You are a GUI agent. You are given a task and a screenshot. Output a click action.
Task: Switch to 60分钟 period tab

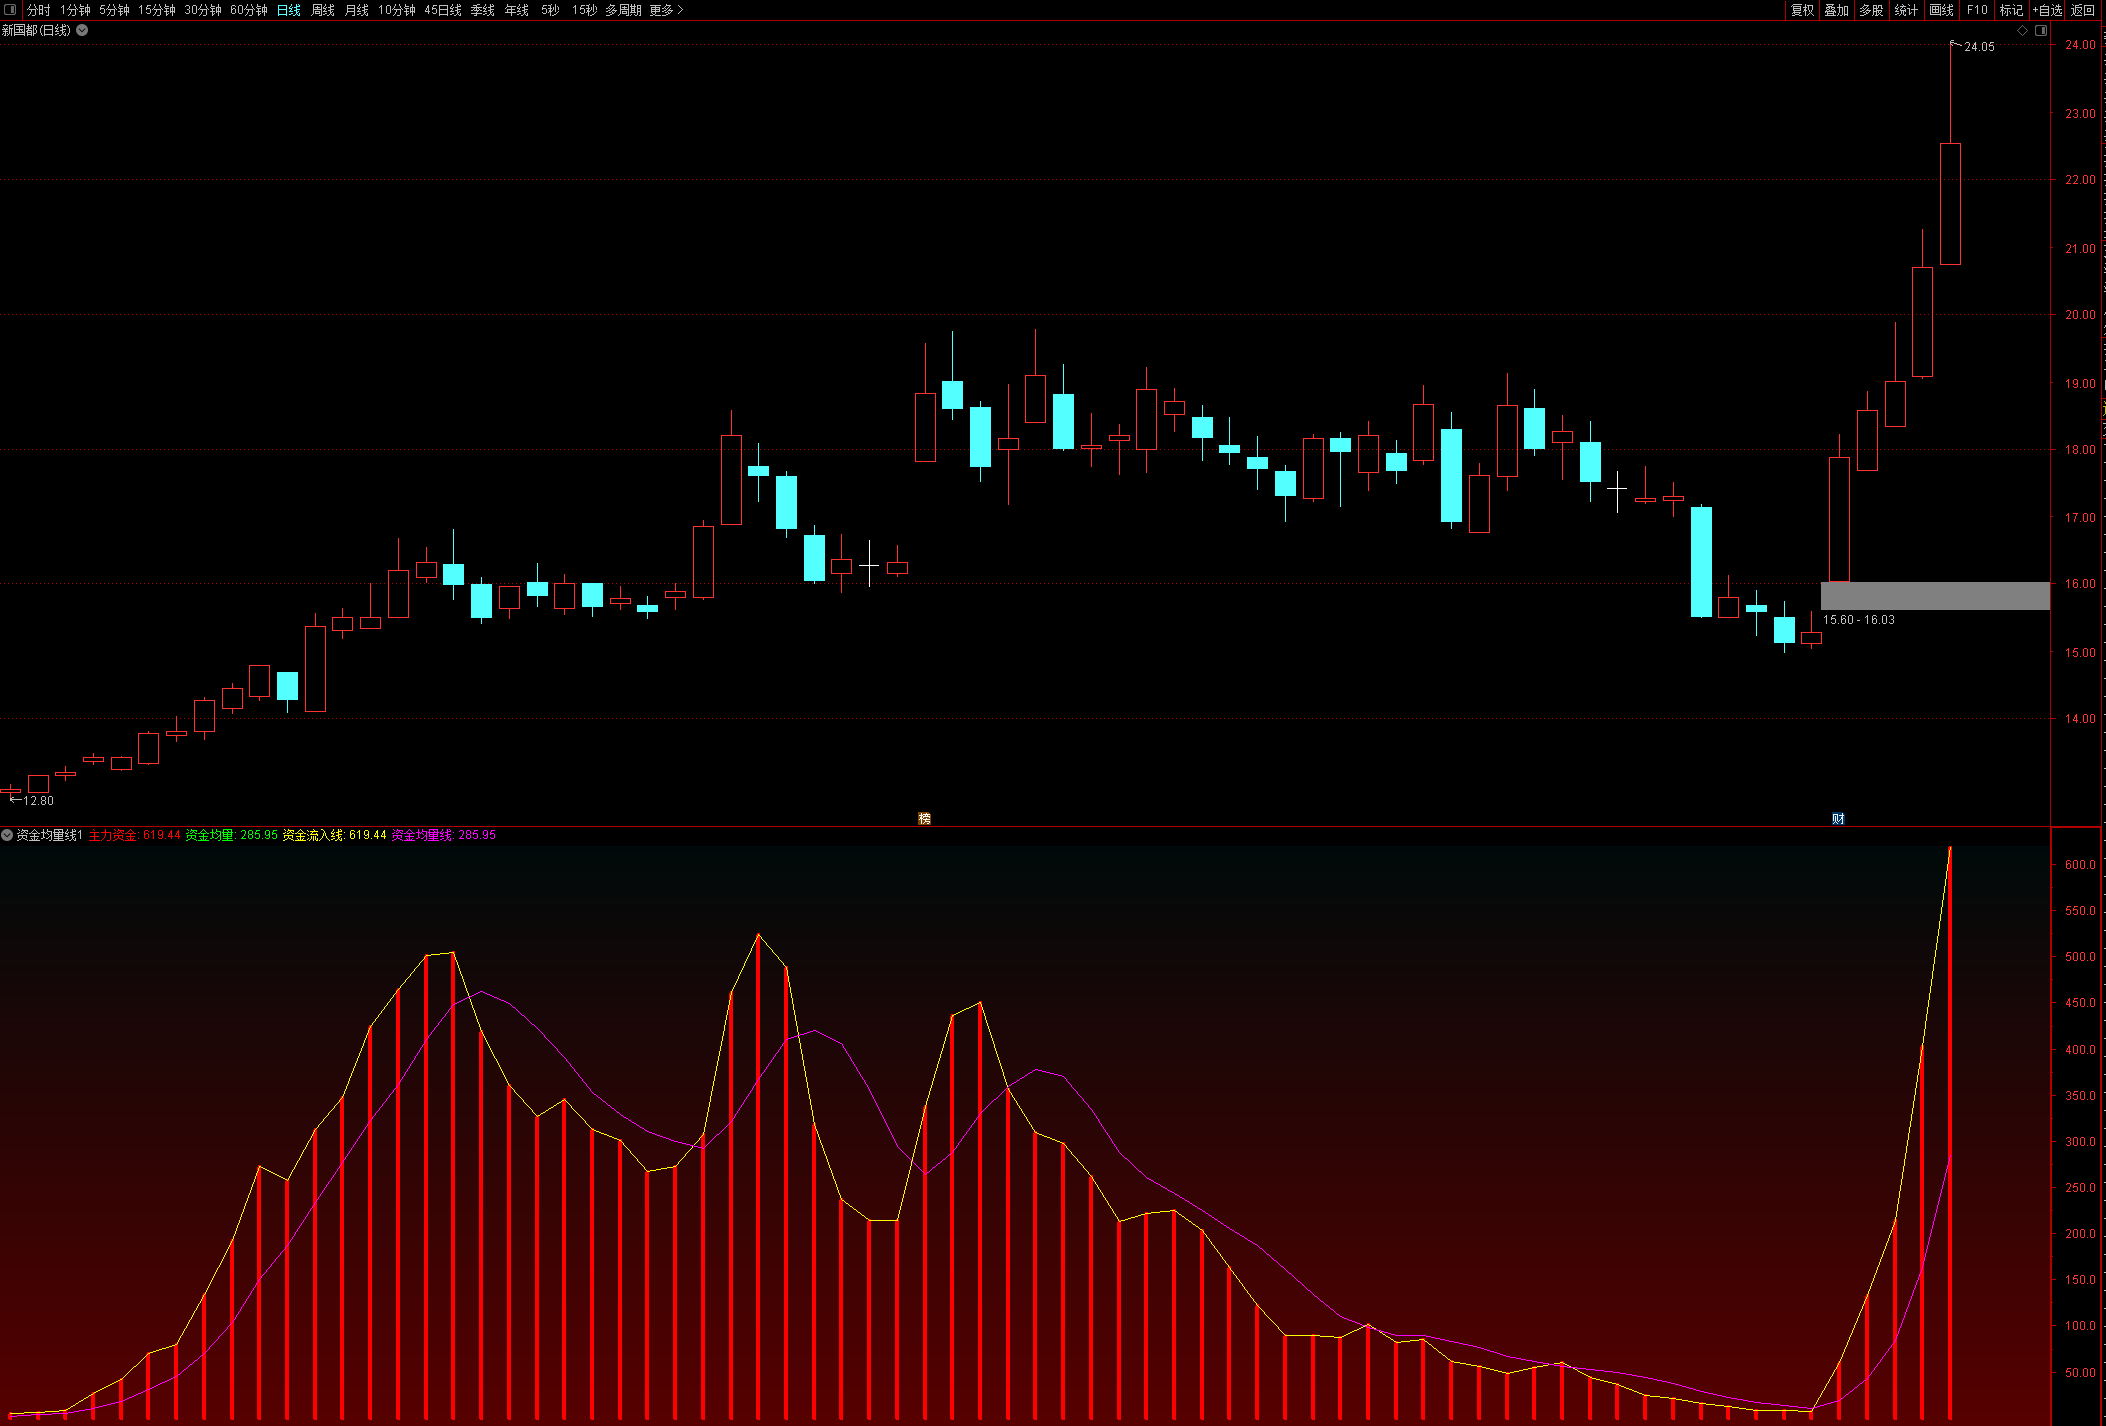[248, 10]
